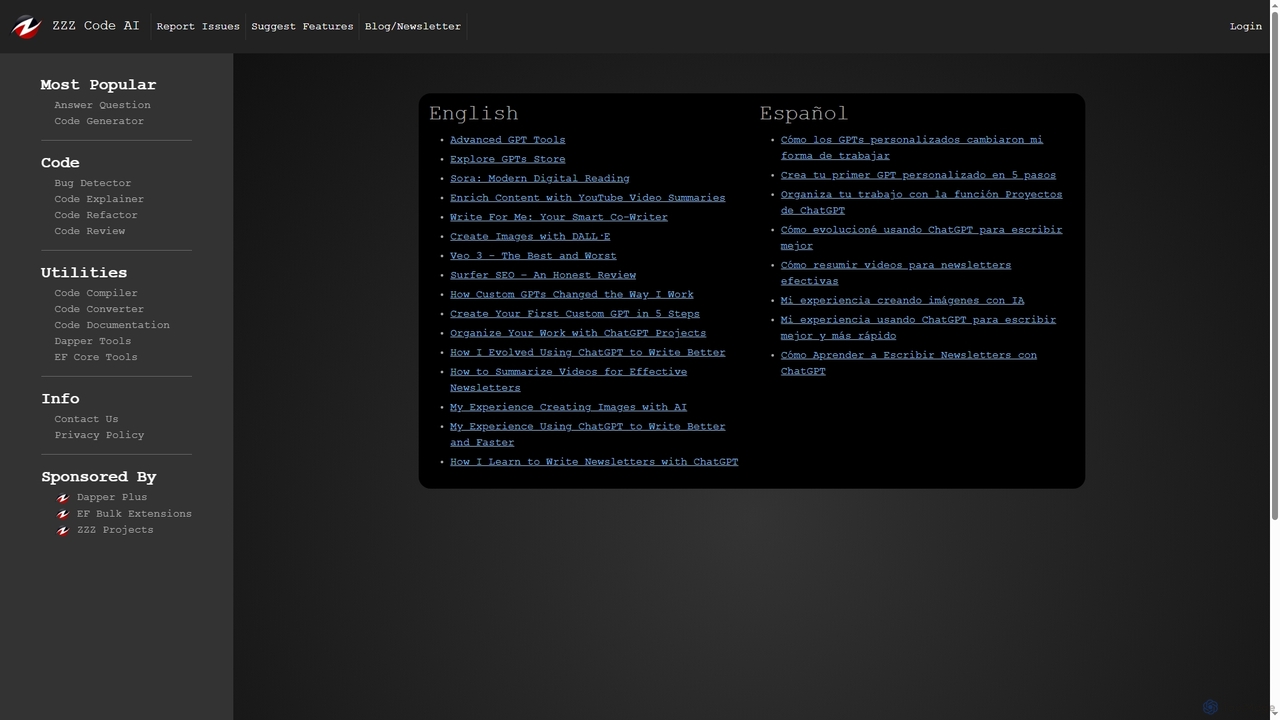The height and width of the screenshot is (720, 1280).
Task: Select Bug Detector in the sidebar
Action: click(x=92, y=183)
